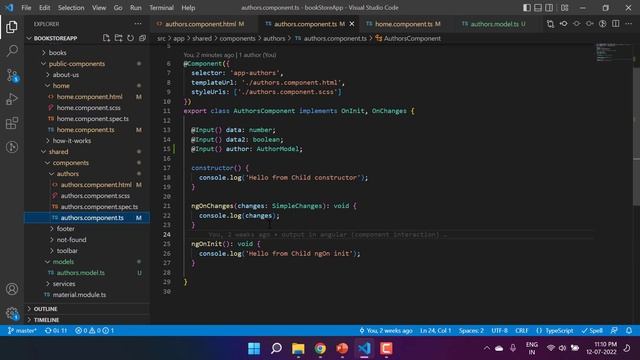Open editor more actions ellipsis
The height and width of the screenshot is (360, 640).
click(629, 24)
